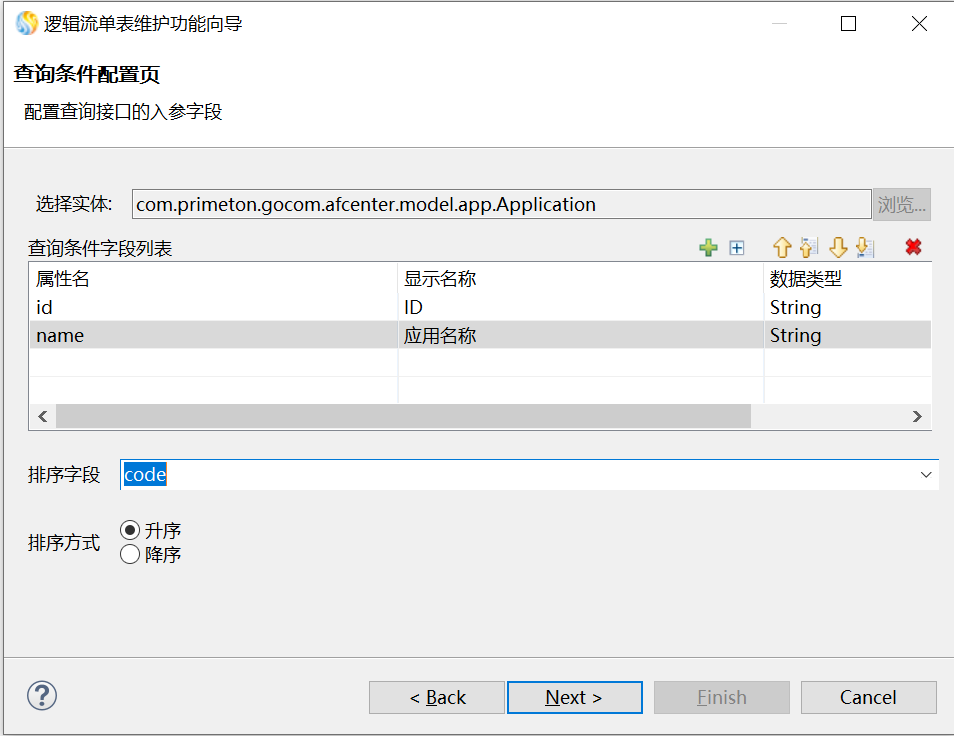Click the Back button
This screenshot has height=736, width=954.
point(437,697)
